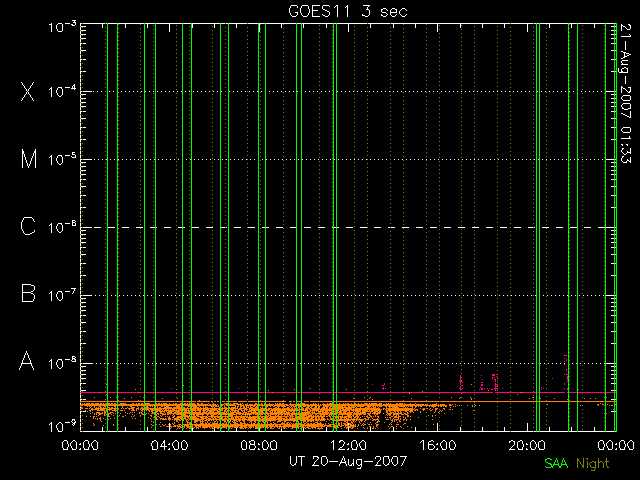Click the B flare class label
This screenshot has height=480, width=640.
[x=28, y=293]
